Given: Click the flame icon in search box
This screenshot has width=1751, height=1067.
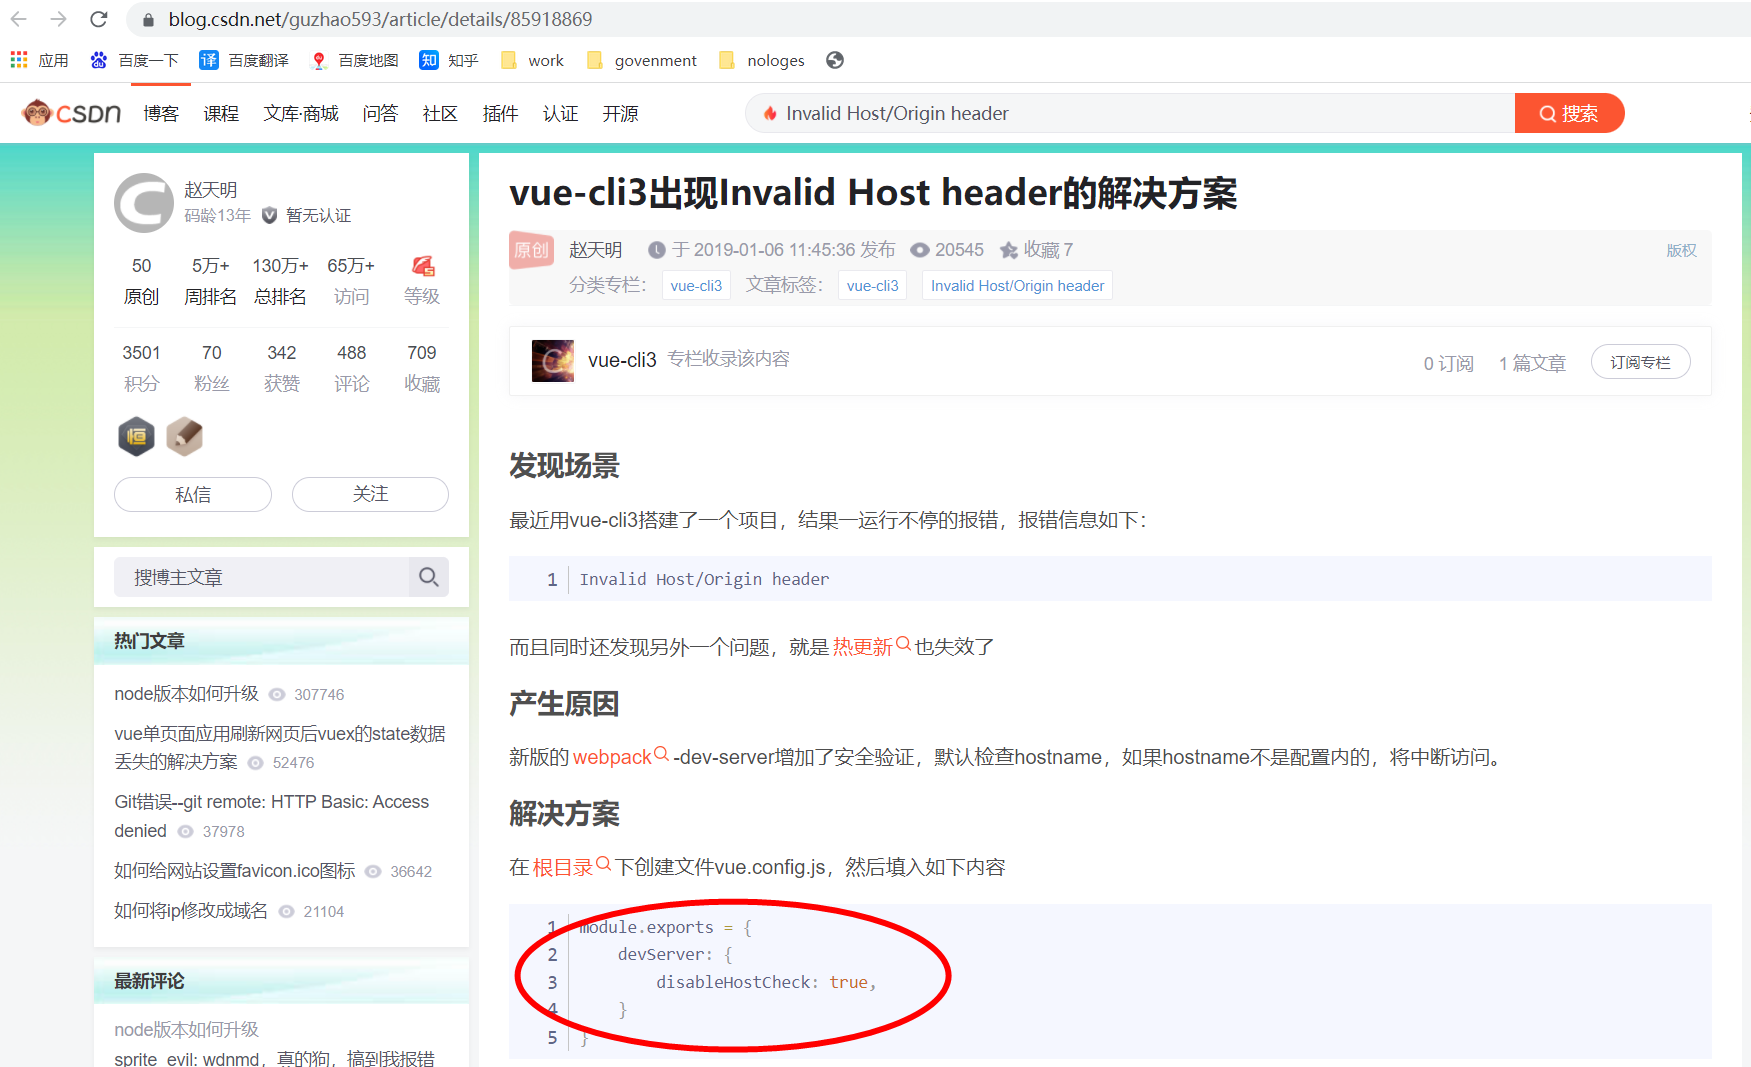Looking at the screenshot, I should 770,113.
